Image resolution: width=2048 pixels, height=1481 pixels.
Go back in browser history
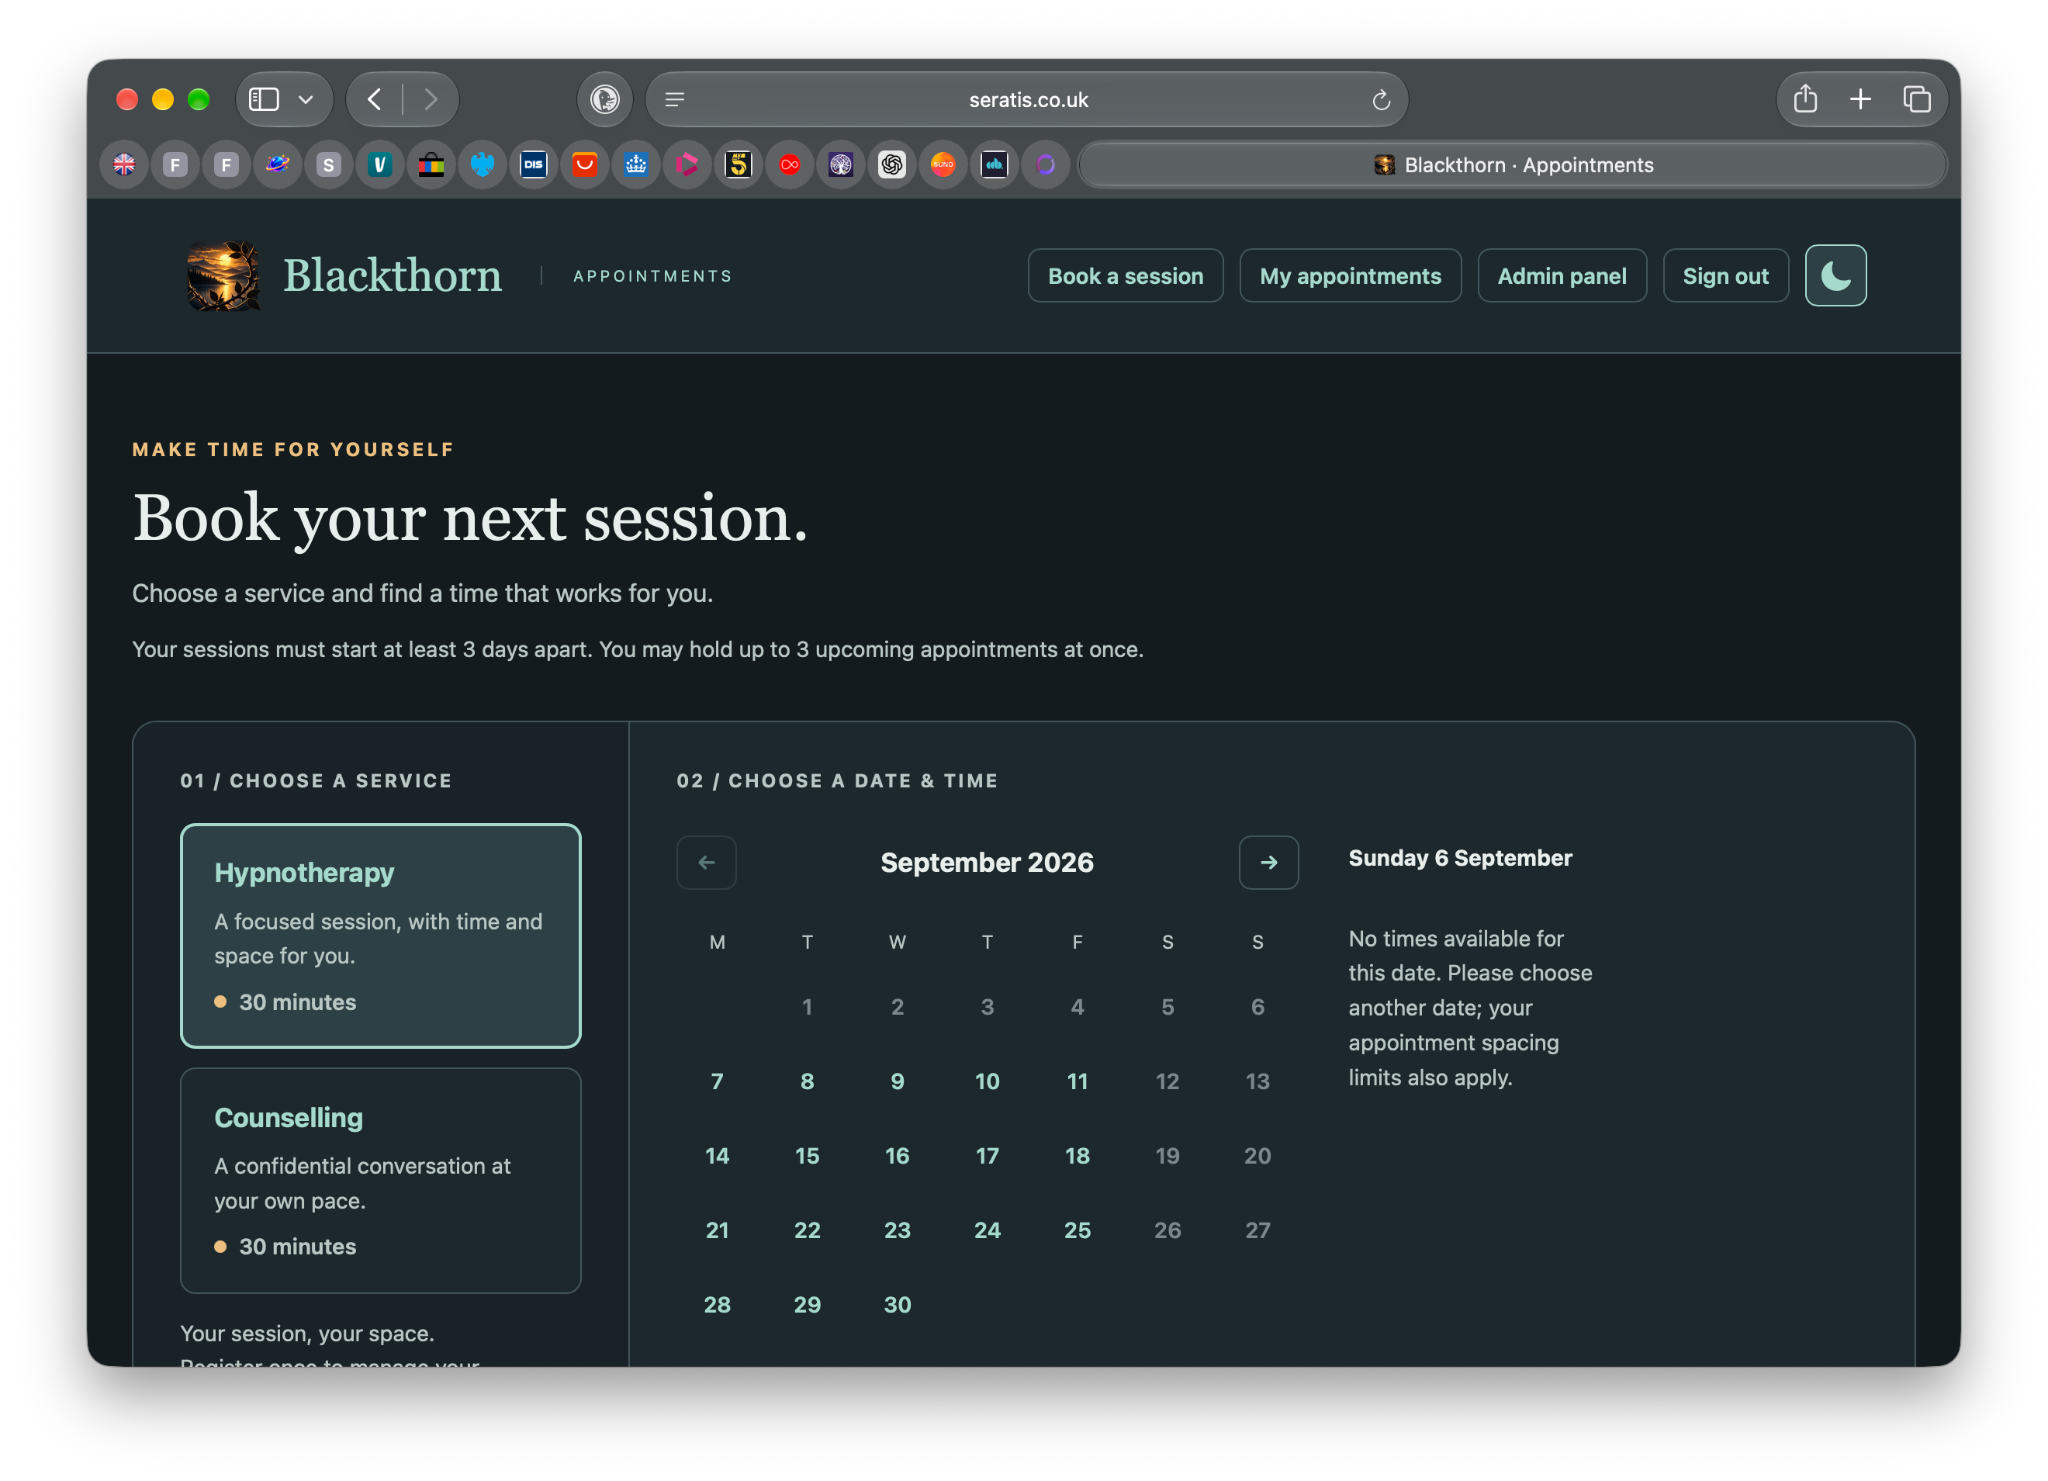coord(375,99)
